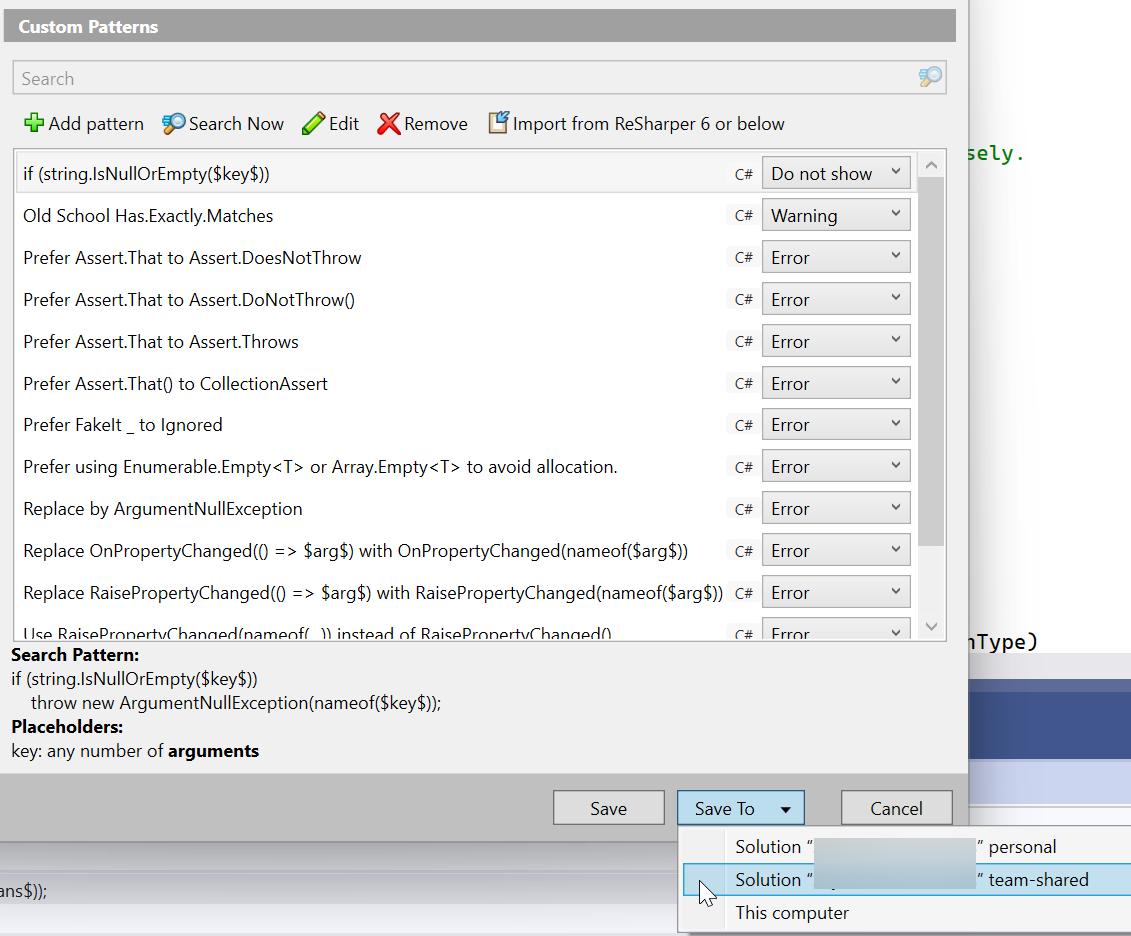Click the green plus Add pattern icon
The image size is (1131, 936).
click(34, 123)
